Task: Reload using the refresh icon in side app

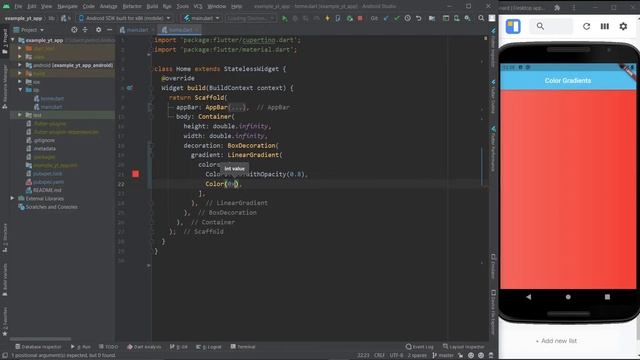Action: tap(586, 27)
